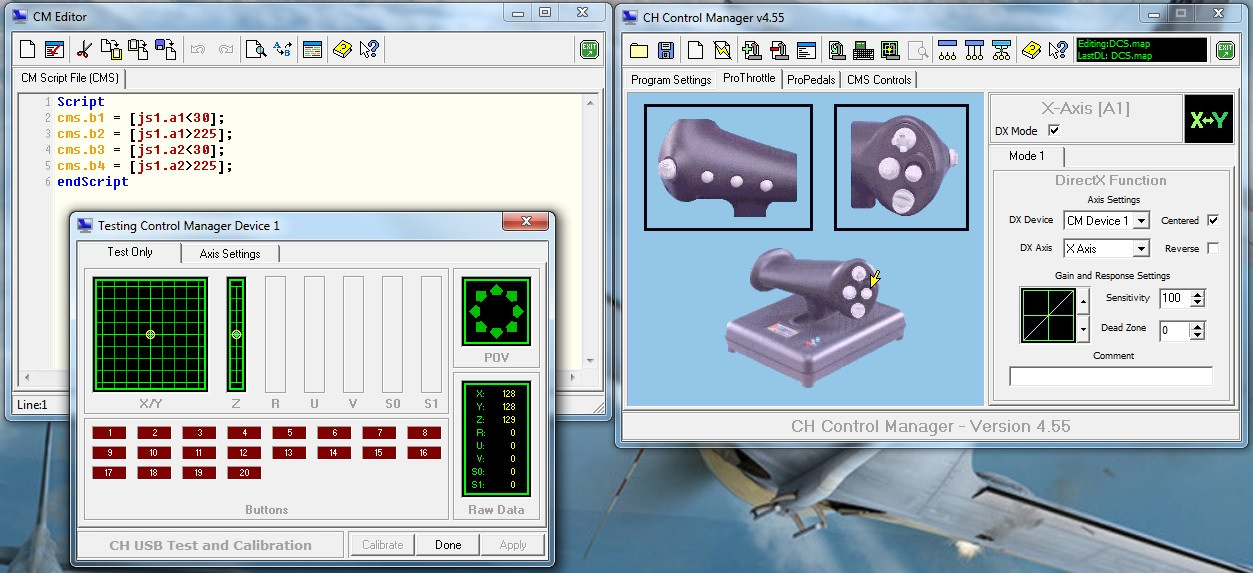Open the CMS Controls tab
This screenshot has height=573, width=1253.
point(879,80)
